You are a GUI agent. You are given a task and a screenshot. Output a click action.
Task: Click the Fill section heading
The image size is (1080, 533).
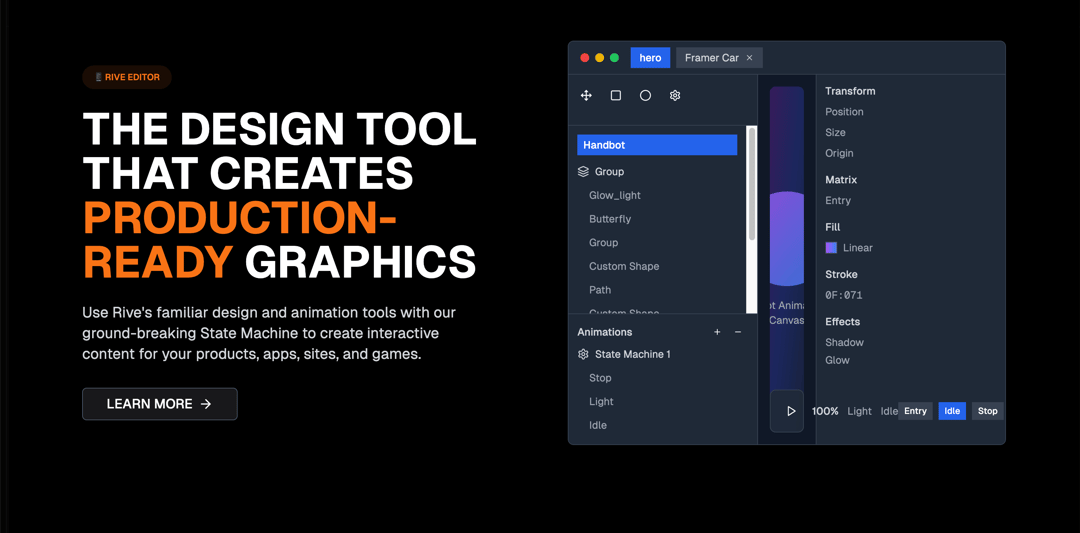[833, 227]
